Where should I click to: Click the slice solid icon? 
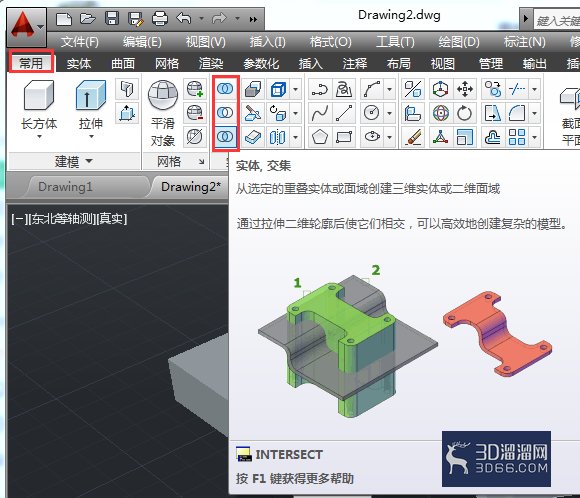coord(253,113)
